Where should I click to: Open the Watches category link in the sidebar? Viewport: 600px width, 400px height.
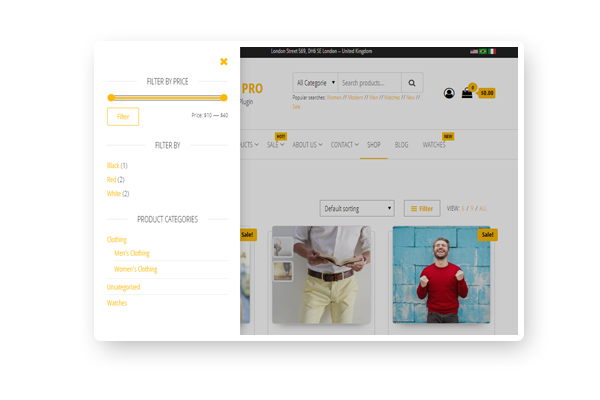click(x=117, y=303)
